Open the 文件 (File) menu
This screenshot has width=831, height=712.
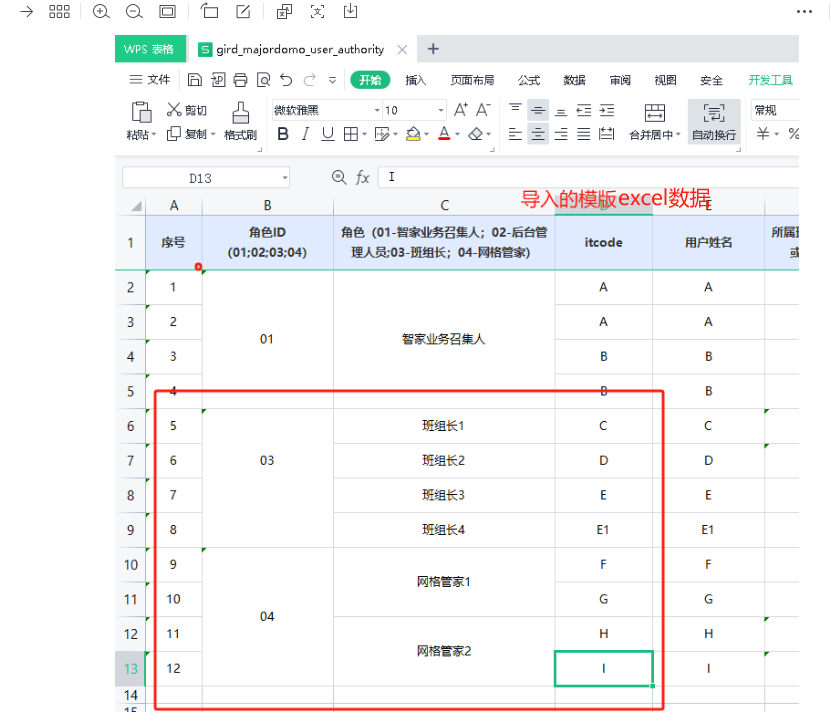tap(150, 80)
